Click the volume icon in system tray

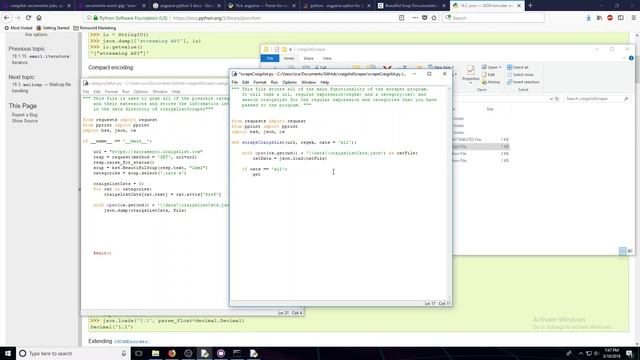point(596,353)
